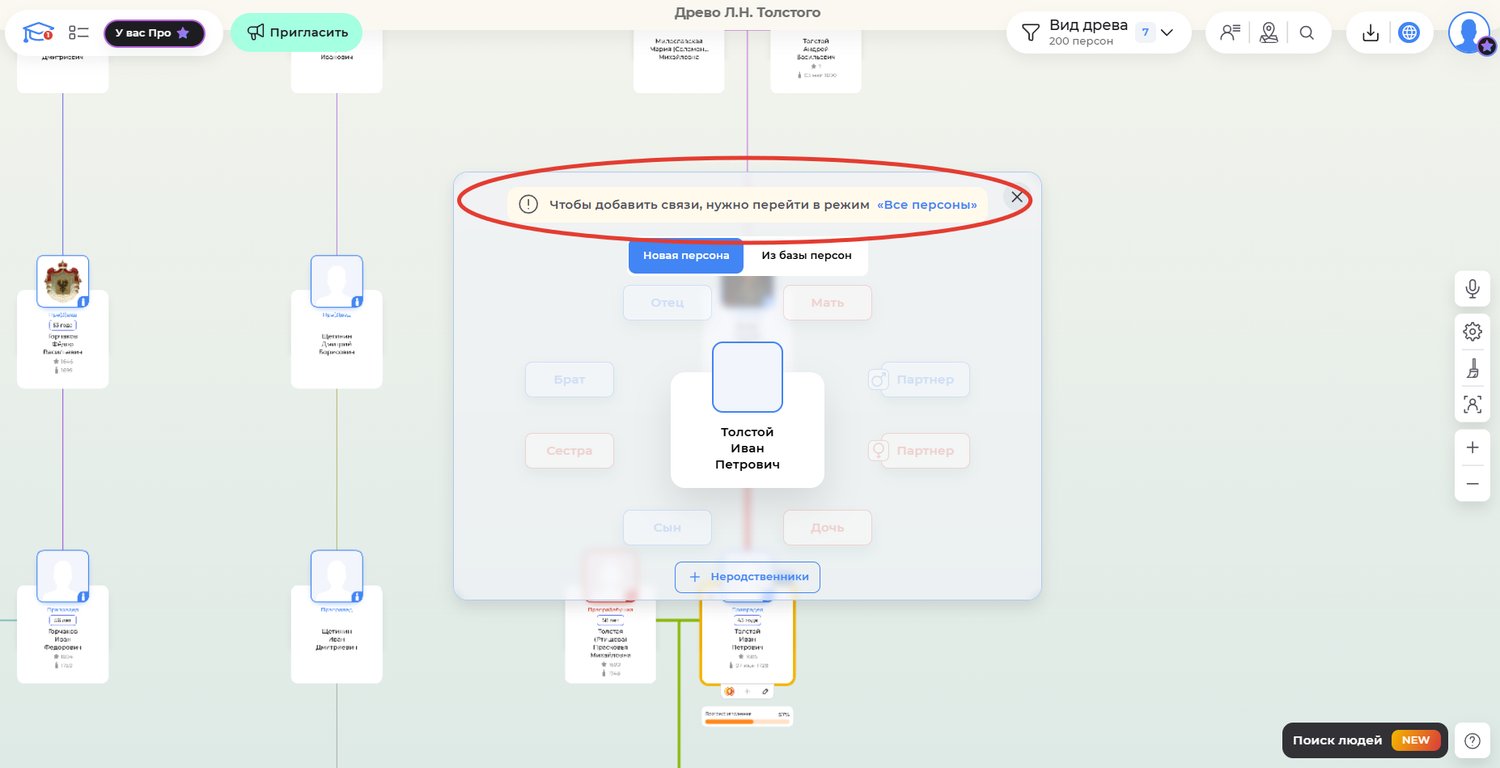Open the map with location pin
Image resolution: width=1500 pixels, height=768 pixels.
[x=1268, y=32]
